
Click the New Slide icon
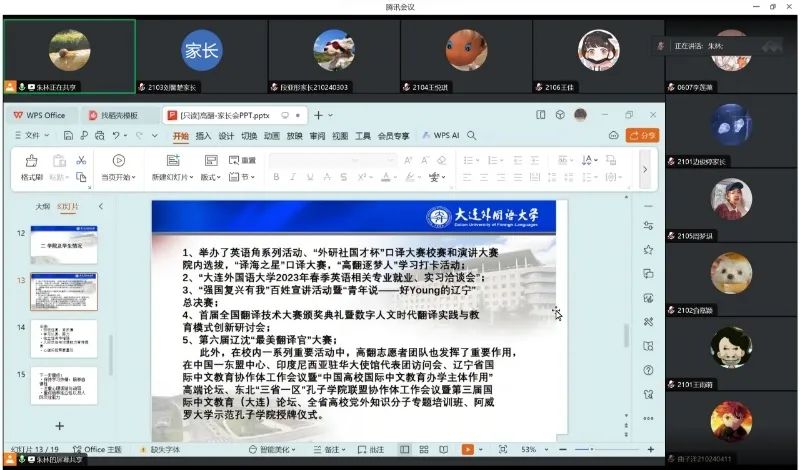pyautogui.click(x=173, y=161)
